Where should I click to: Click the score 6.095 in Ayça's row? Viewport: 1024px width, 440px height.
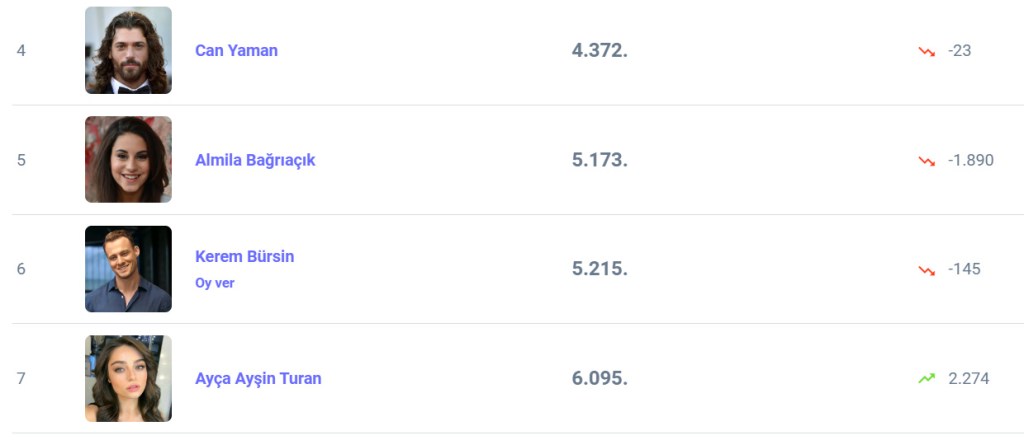pos(599,378)
